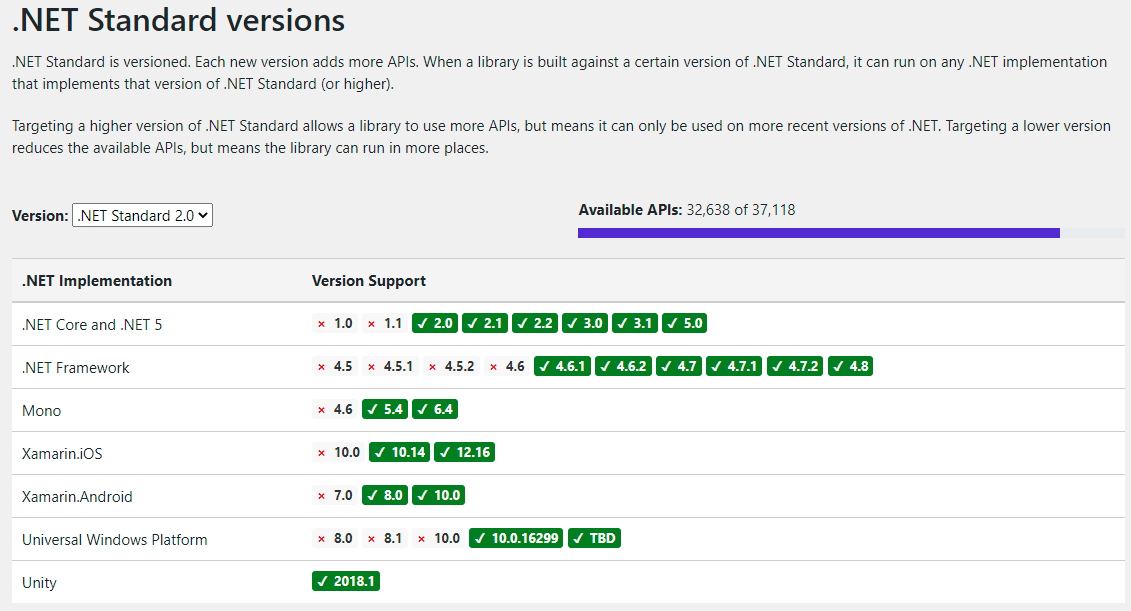Select the 'Mono' row label
Viewport: 1131px width, 611px height.
pyautogui.click(x=41, y=410)
